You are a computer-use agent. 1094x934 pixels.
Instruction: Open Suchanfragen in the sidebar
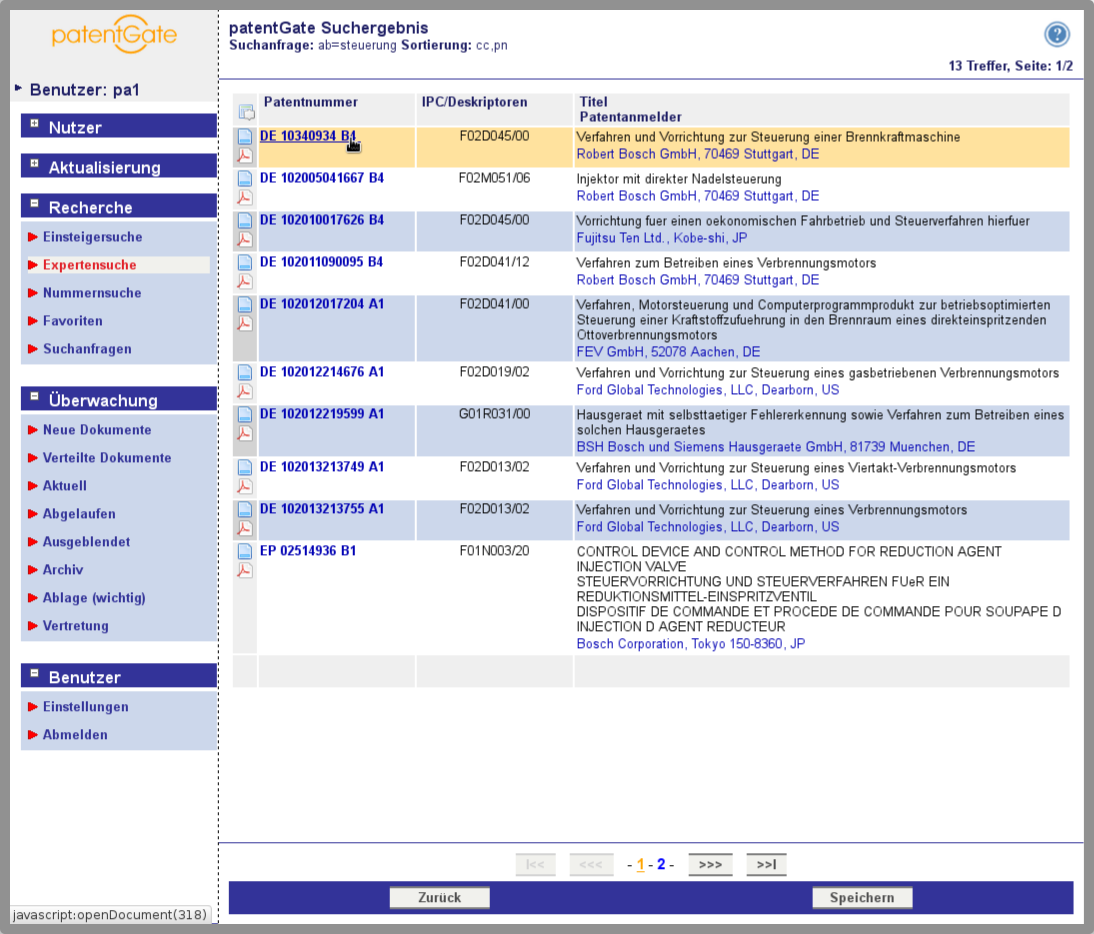coord(87,349)
